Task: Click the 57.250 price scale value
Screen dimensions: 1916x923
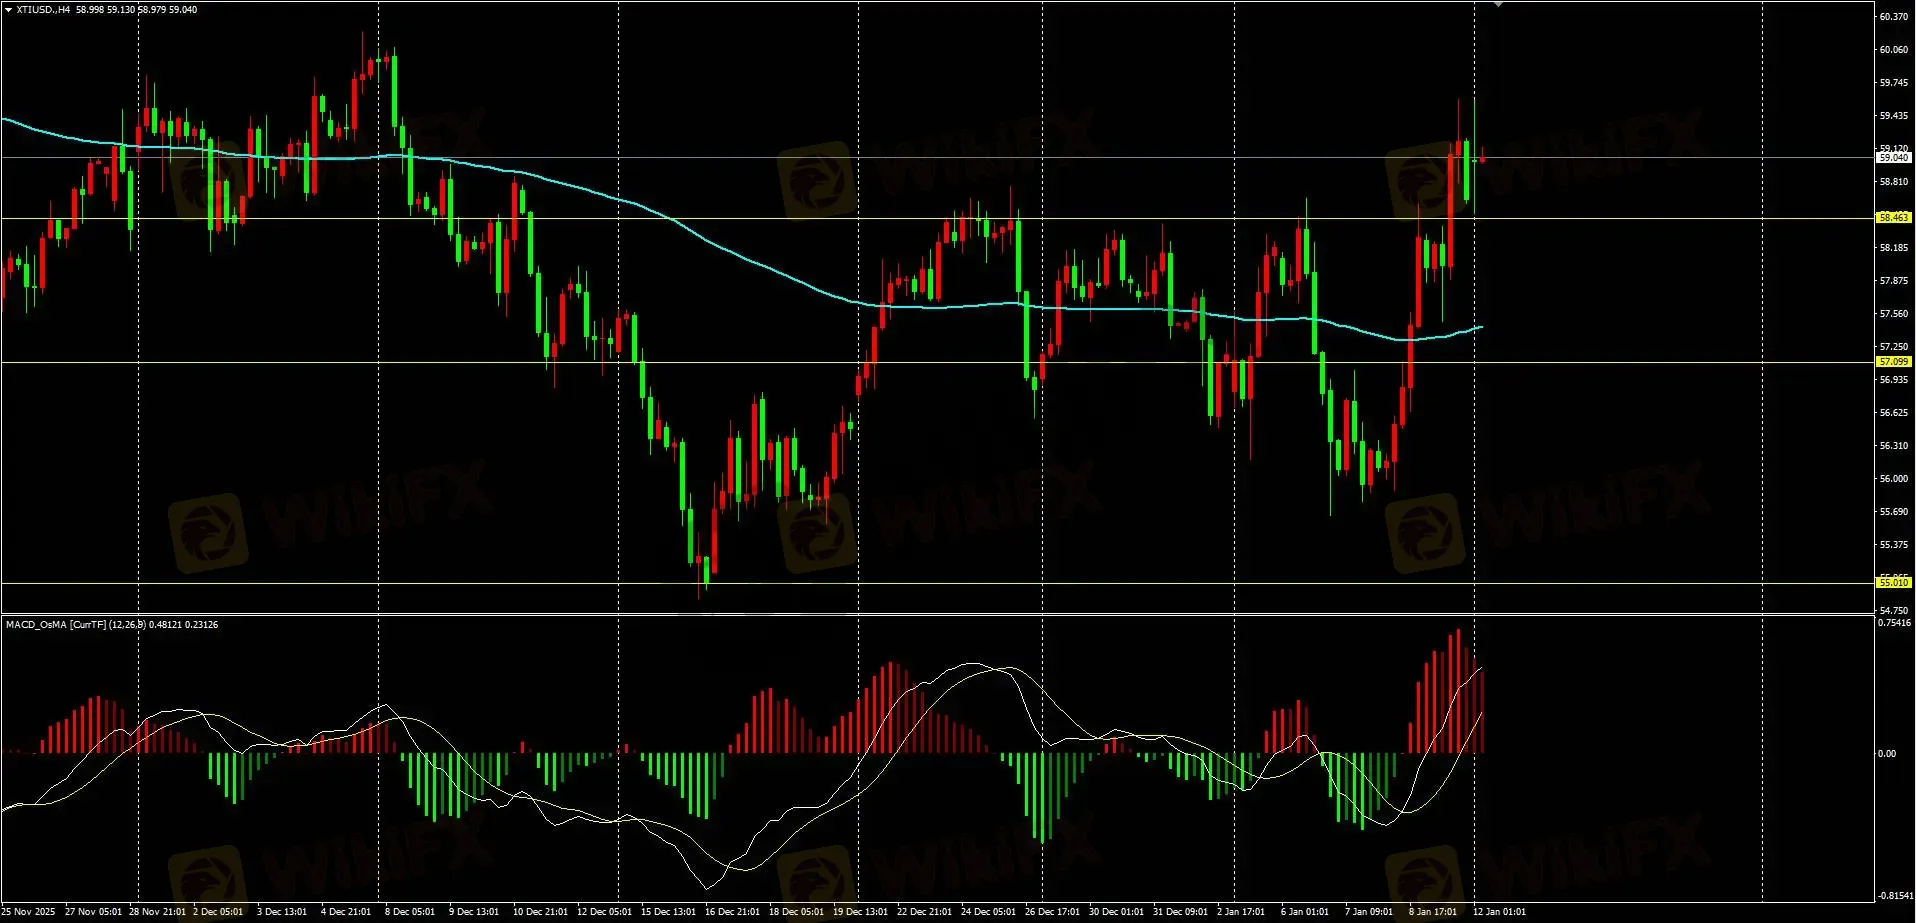Action: (1894, 347)
